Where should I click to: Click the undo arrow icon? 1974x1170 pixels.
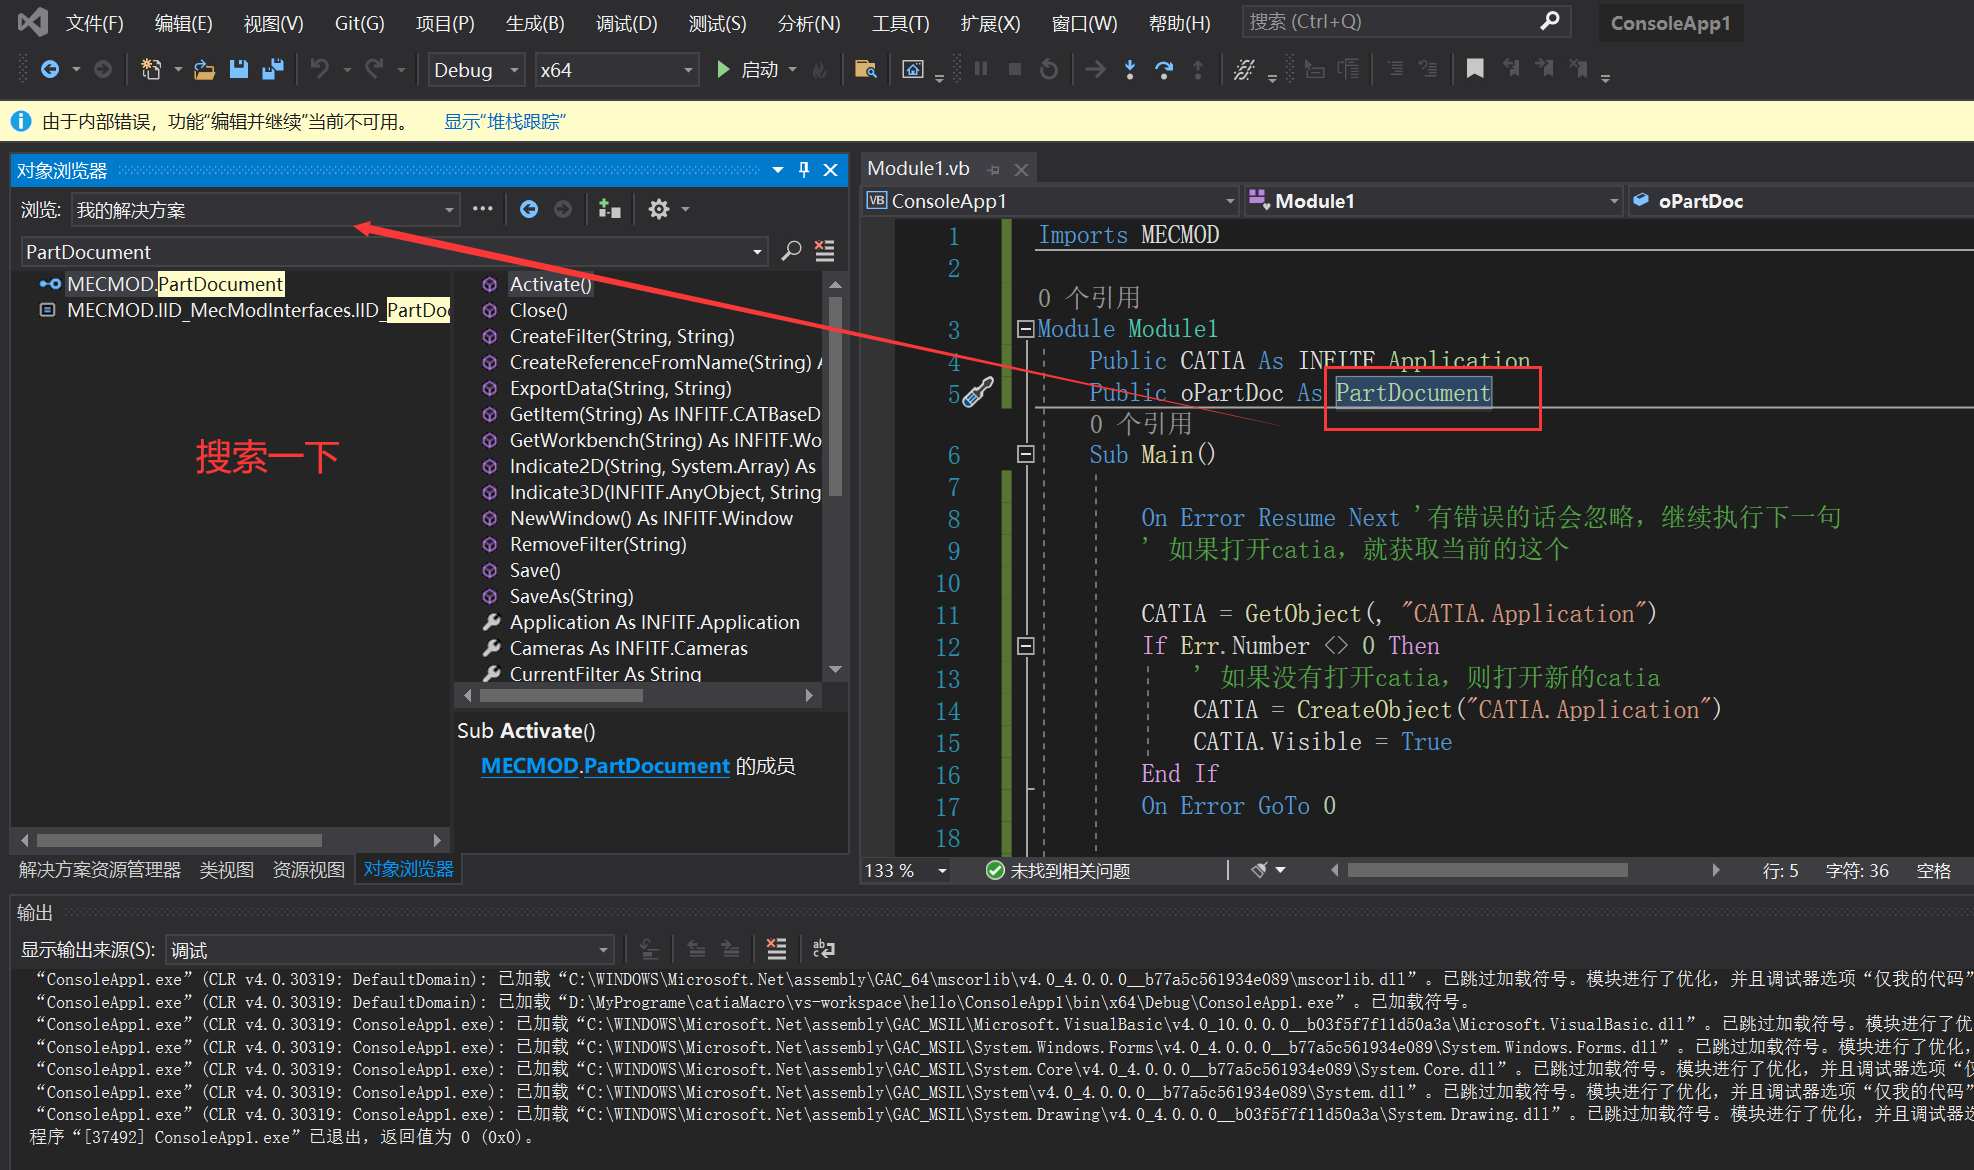[x=319, y=69]
